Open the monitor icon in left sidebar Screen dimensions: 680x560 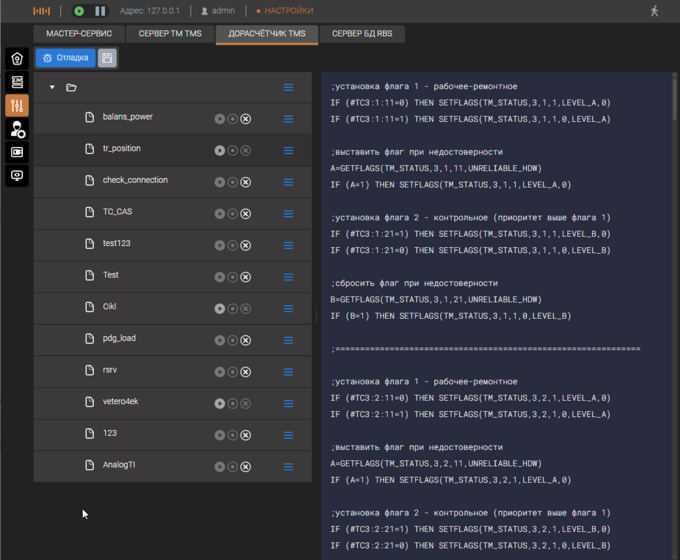tap(17, 175)
